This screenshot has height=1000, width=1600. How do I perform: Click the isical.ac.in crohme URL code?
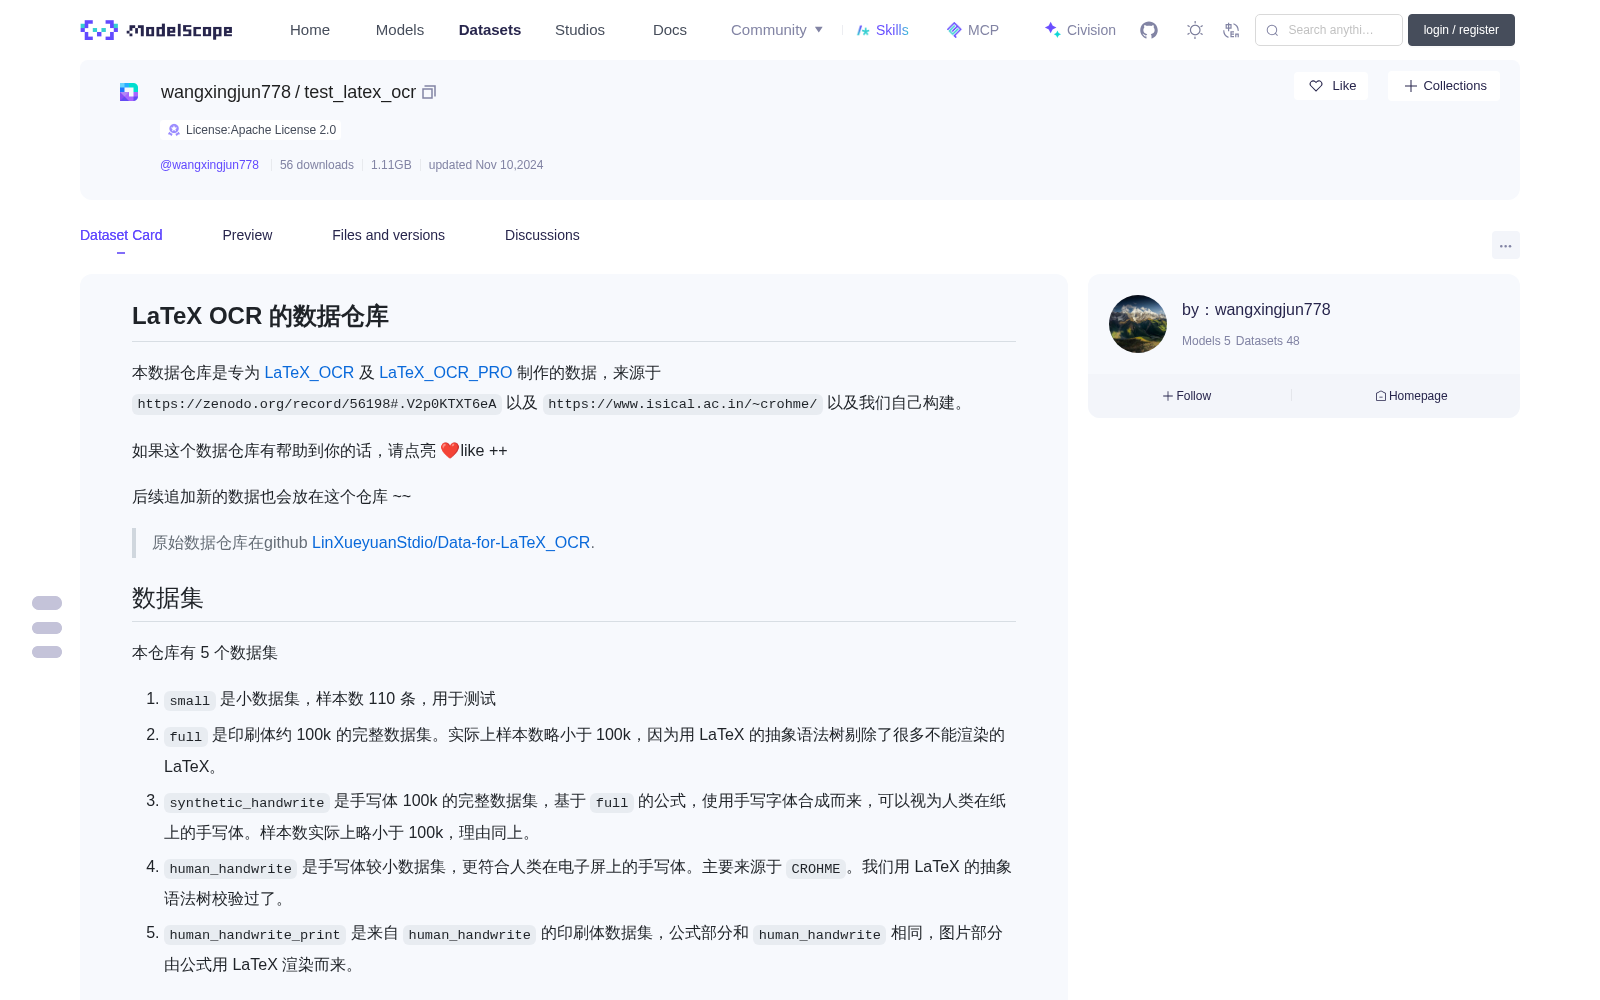(x=682, y=404)
